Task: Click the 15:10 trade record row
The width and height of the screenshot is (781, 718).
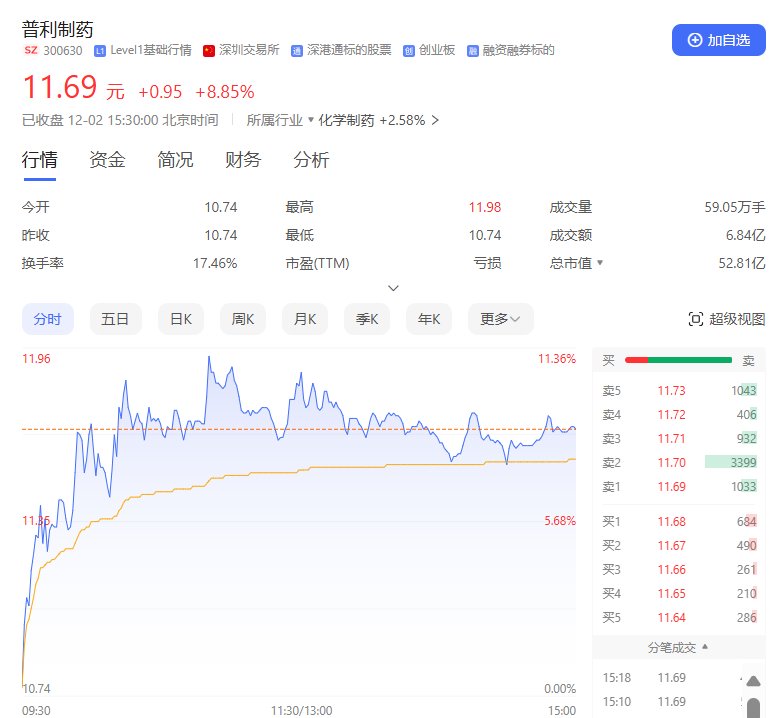Action: (671, 702)
